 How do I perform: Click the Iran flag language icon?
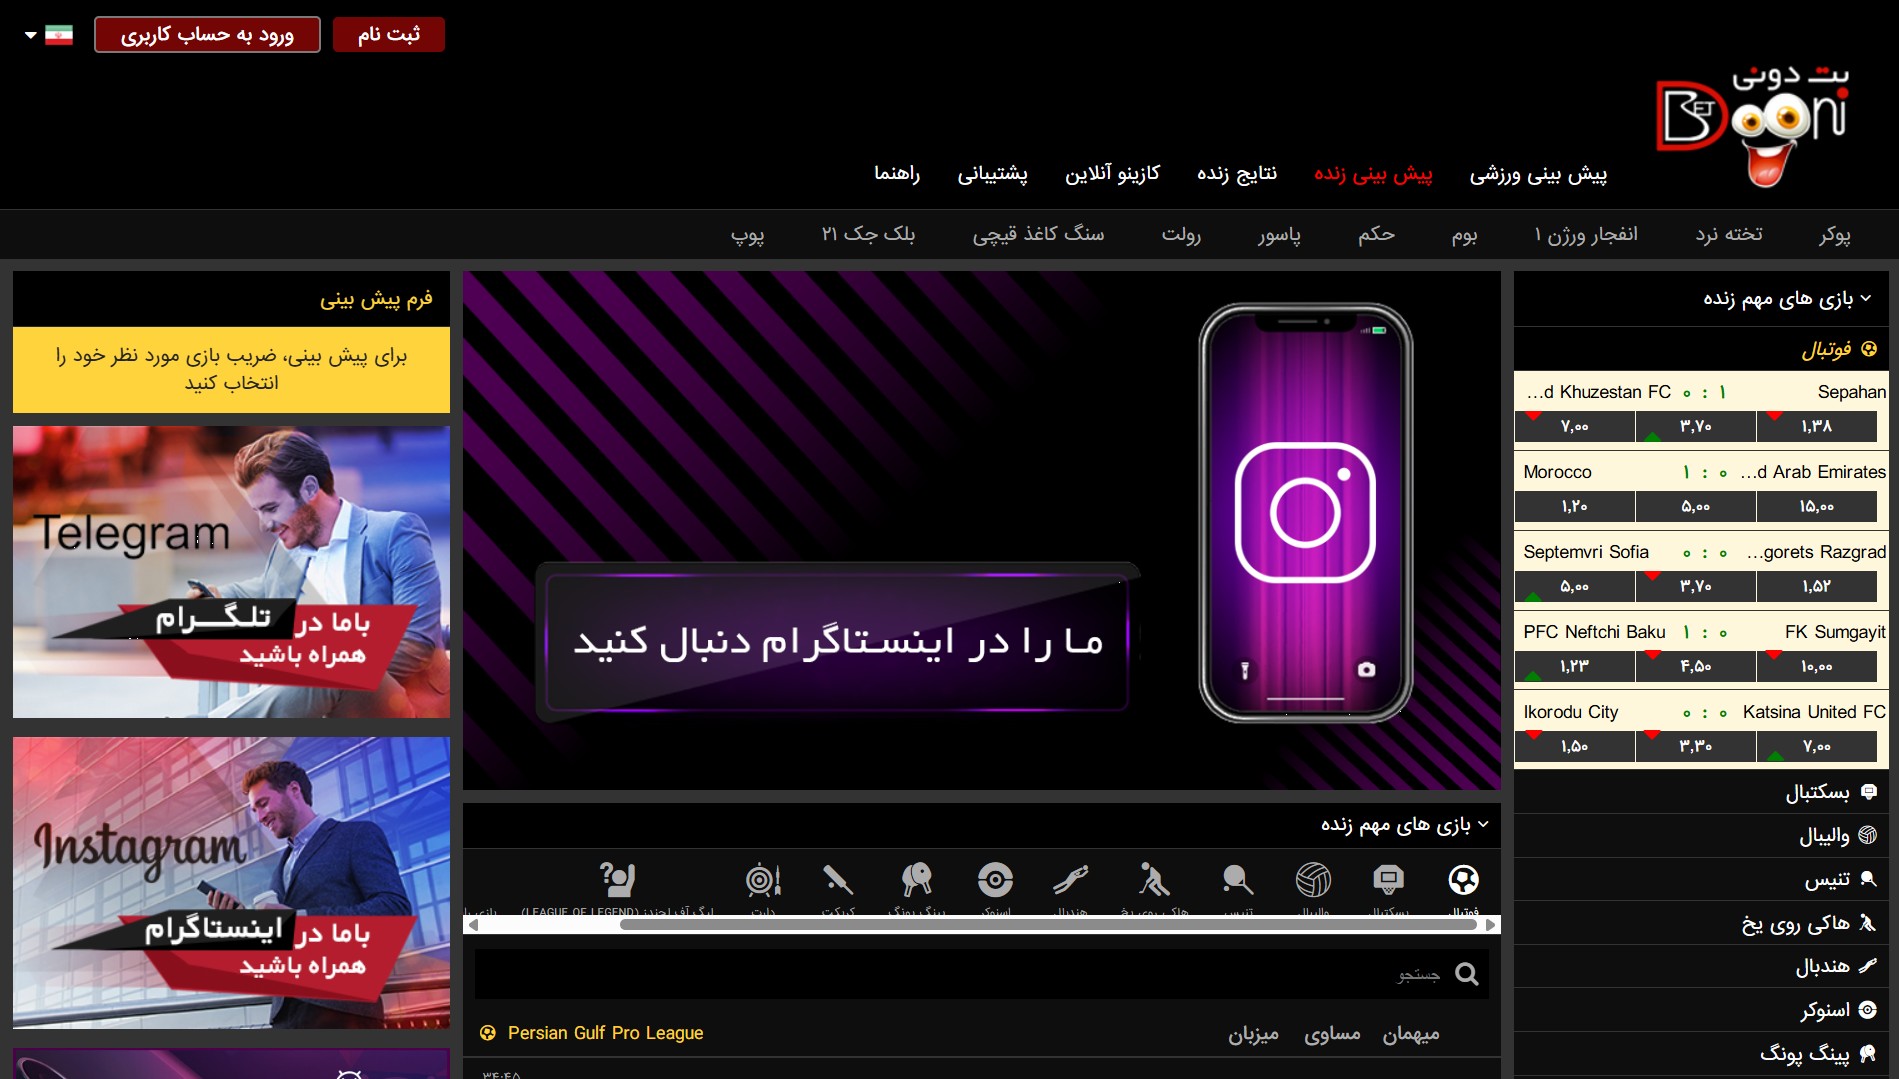(59, 35)
